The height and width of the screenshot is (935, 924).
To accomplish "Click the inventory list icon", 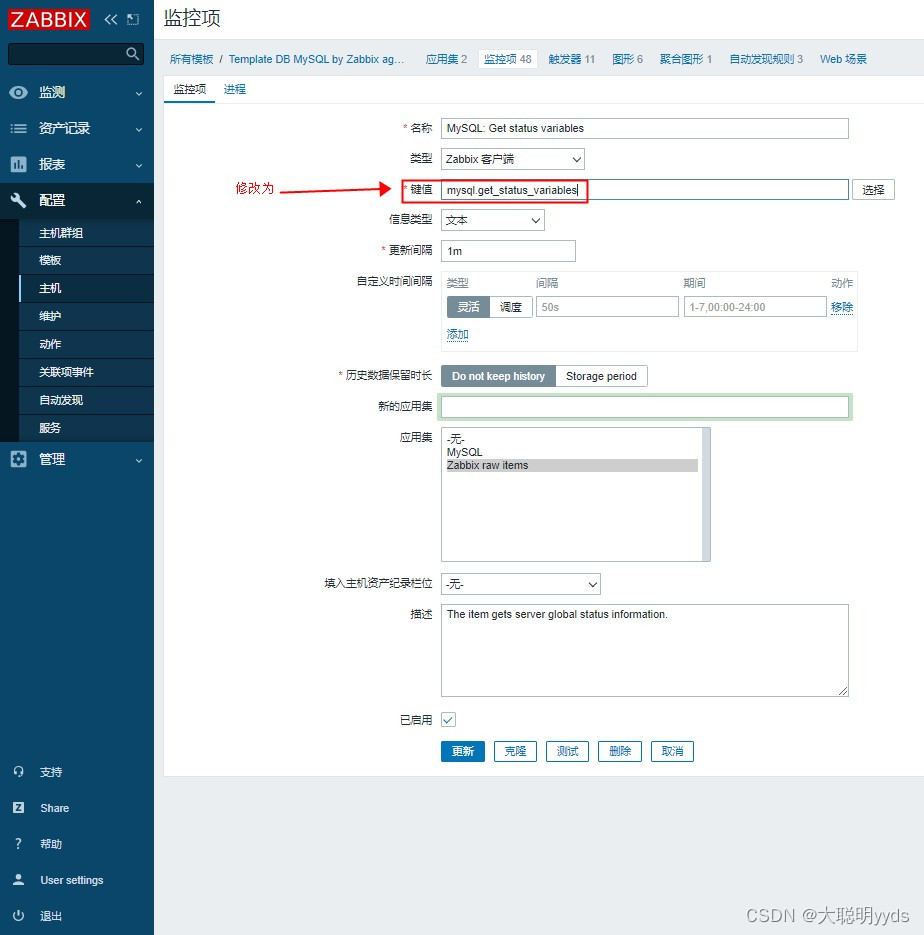I will point(18,128).
